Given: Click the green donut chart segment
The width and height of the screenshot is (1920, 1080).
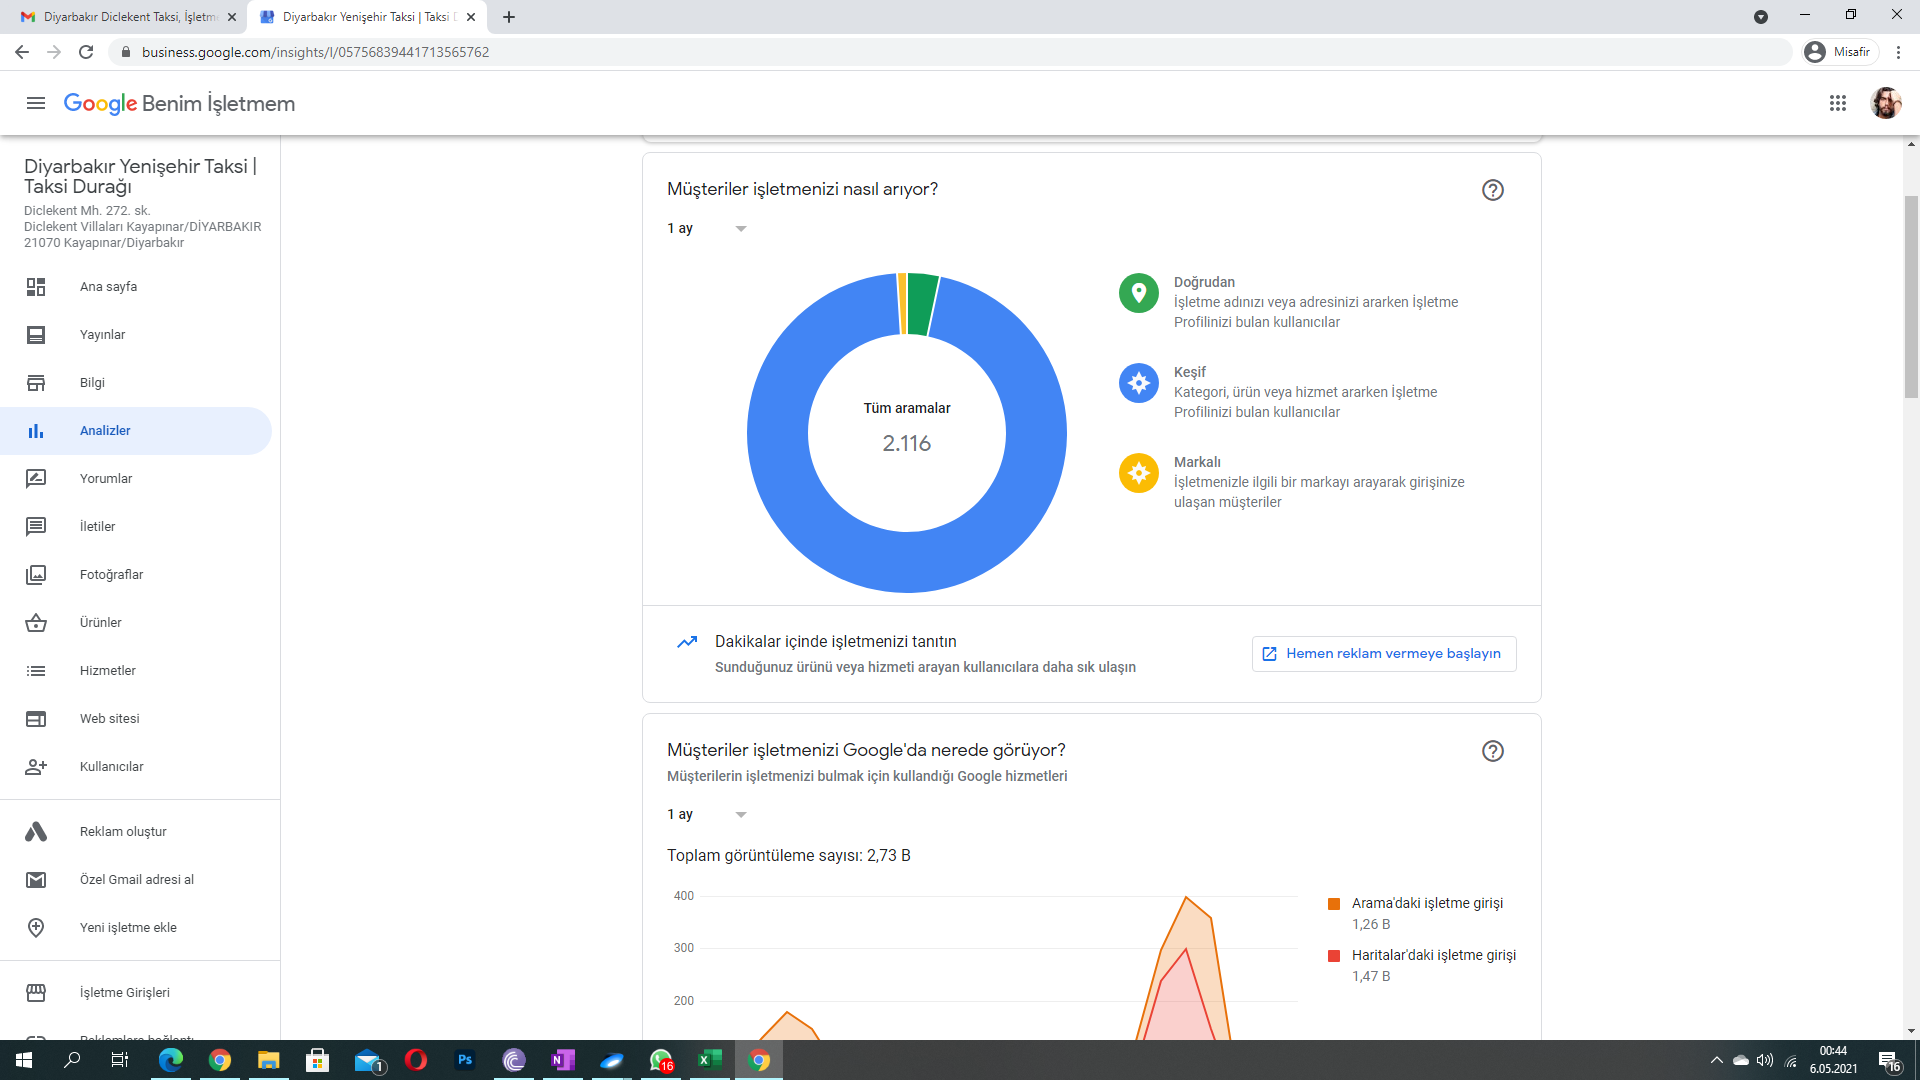Looking at the screenshot, I should 922,304.
